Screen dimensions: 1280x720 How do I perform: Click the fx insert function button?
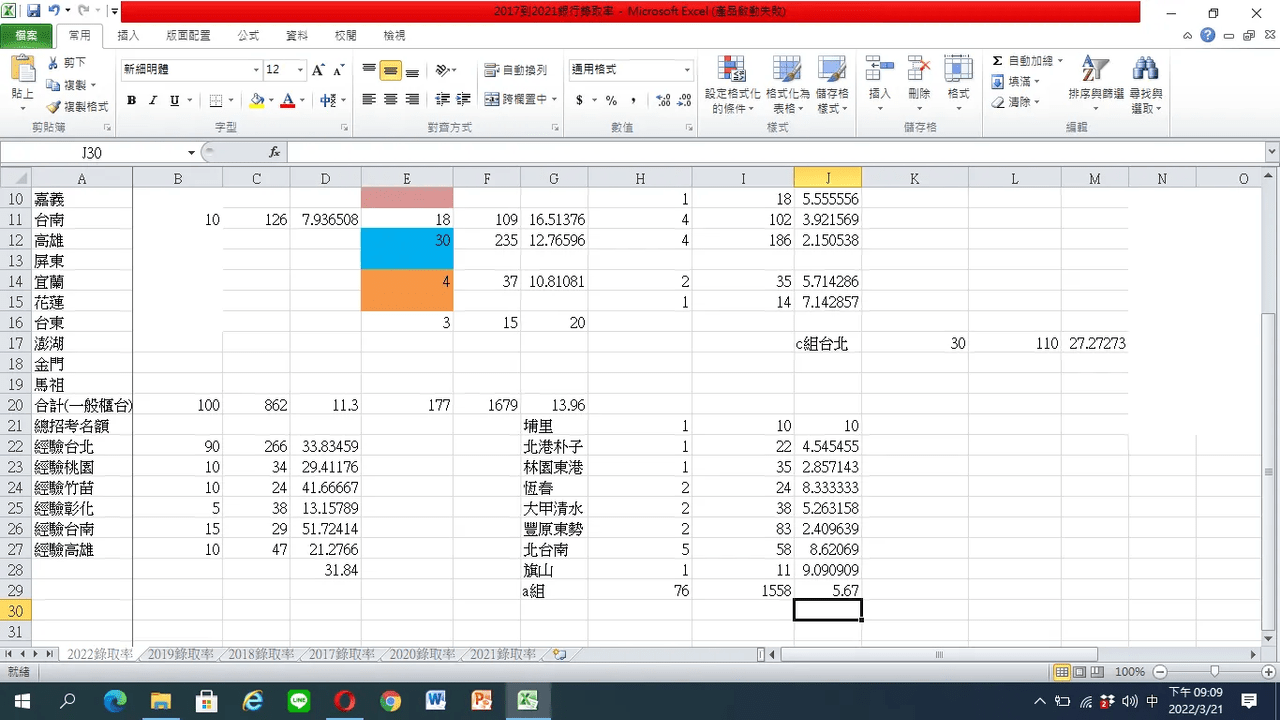pyautogui.click(x=274, y=152)
